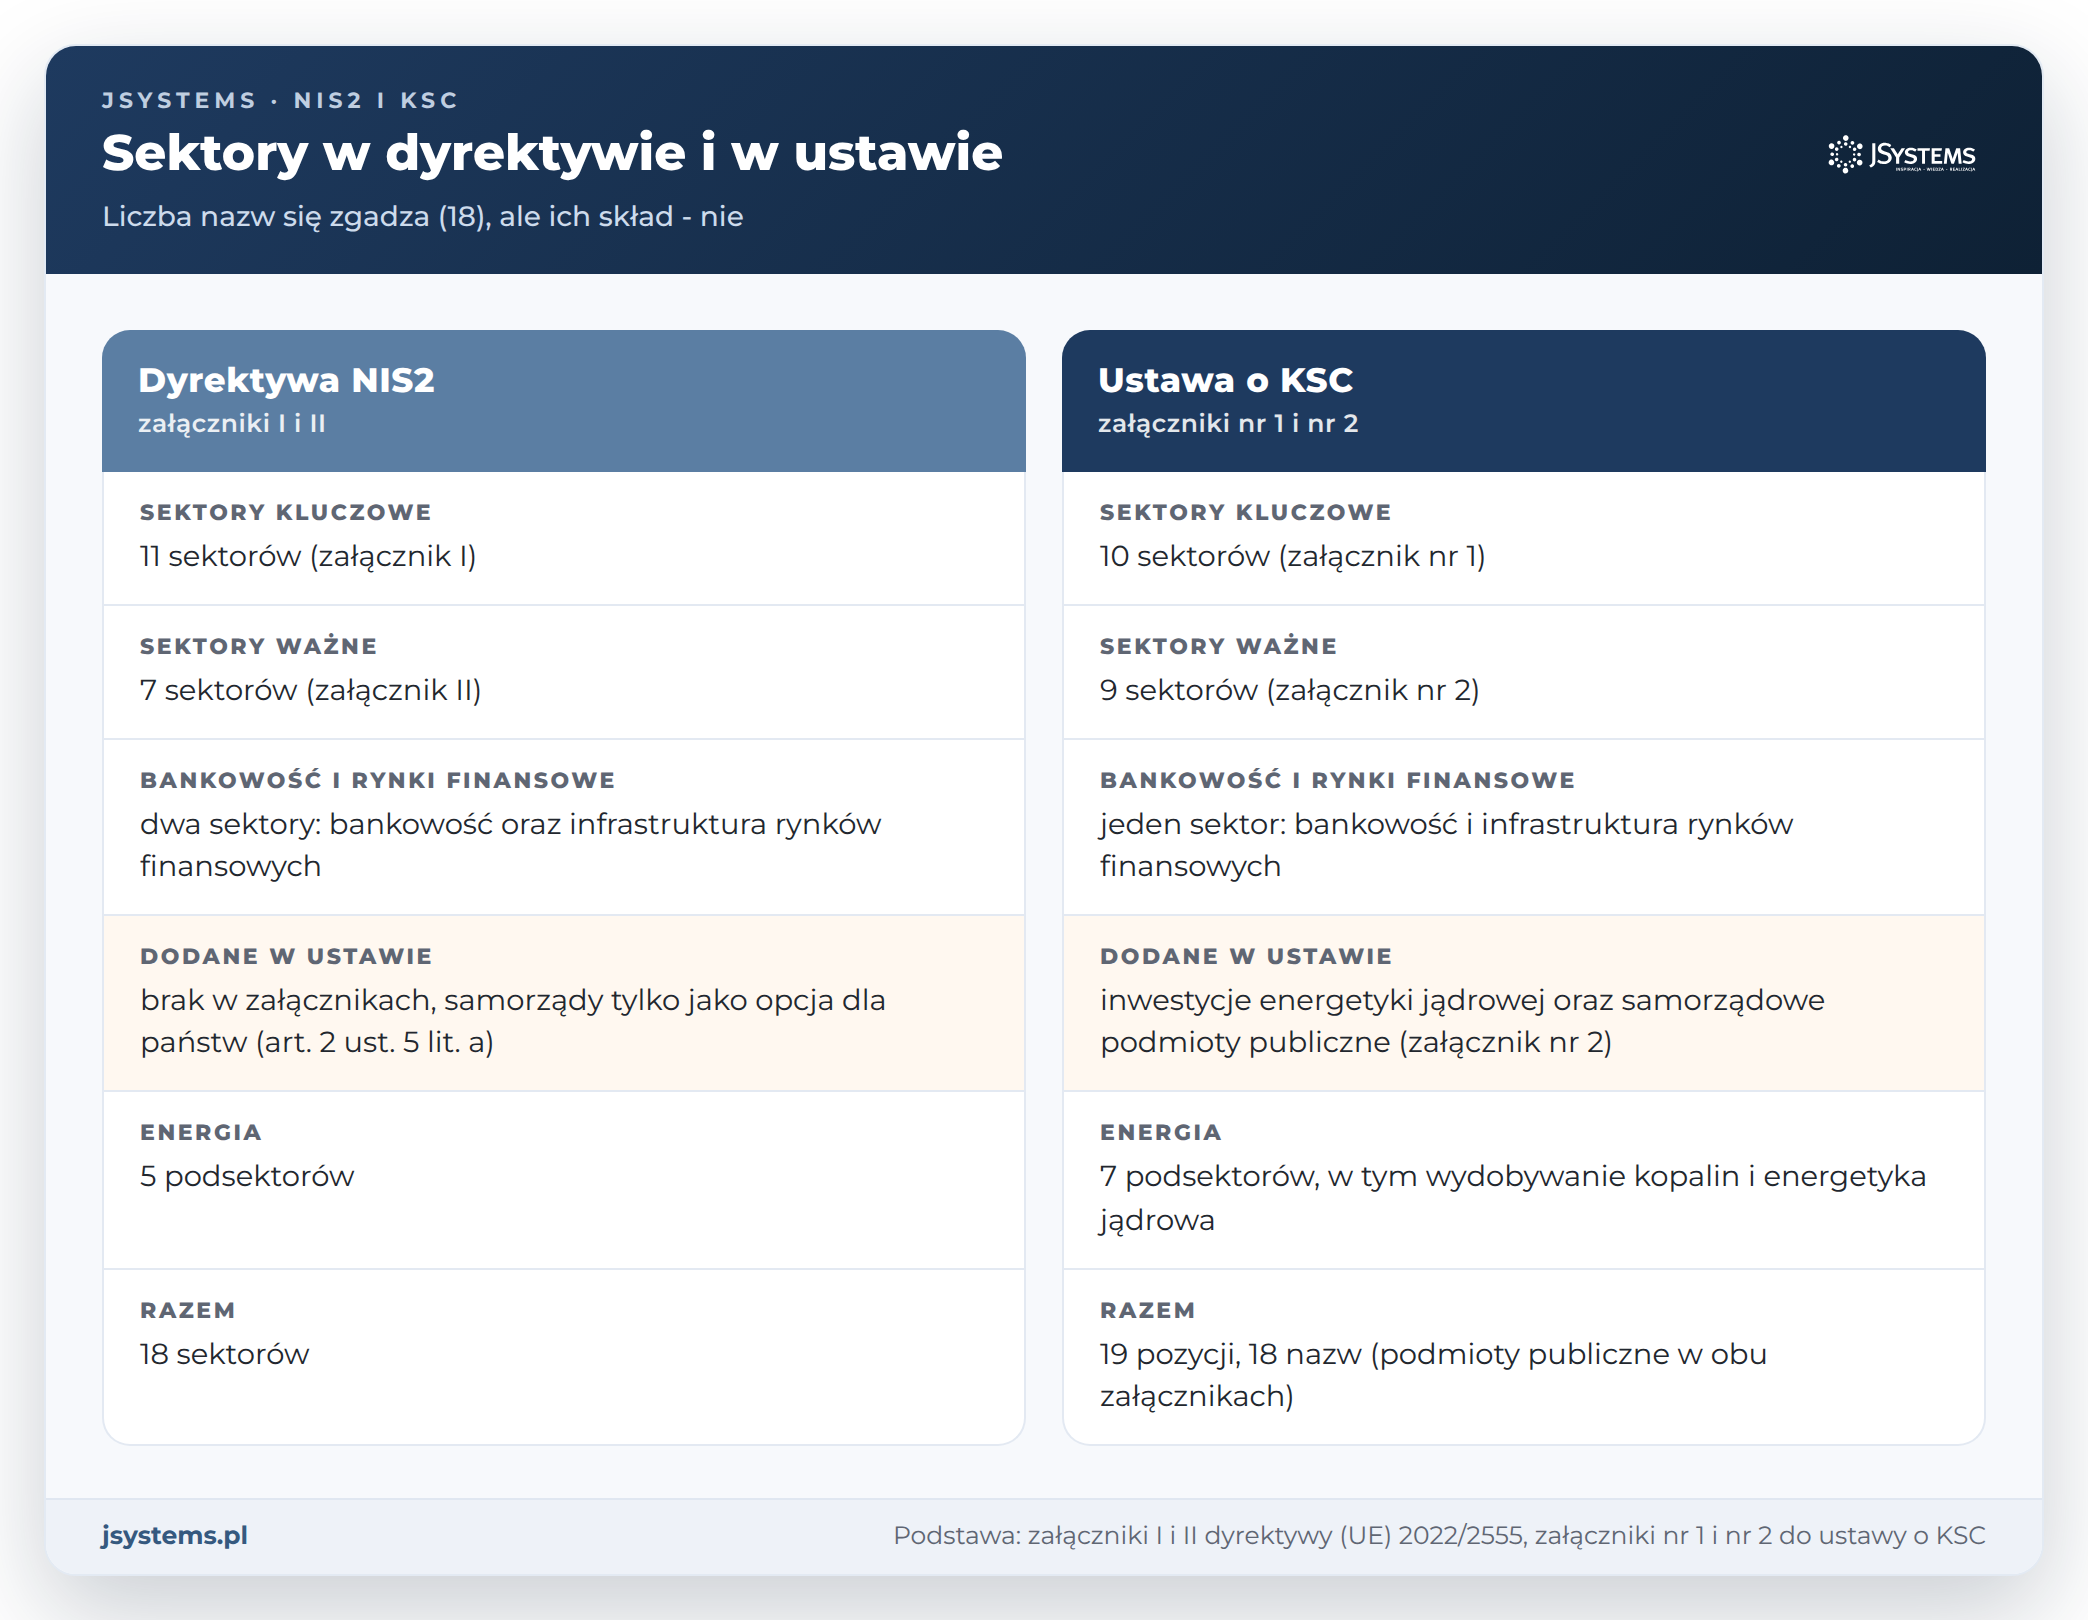The image size is (2088, 1620).
Task: Click the NIS2 'SEKTORY KLUCZOWE' label
Action: tap(285, 512)
